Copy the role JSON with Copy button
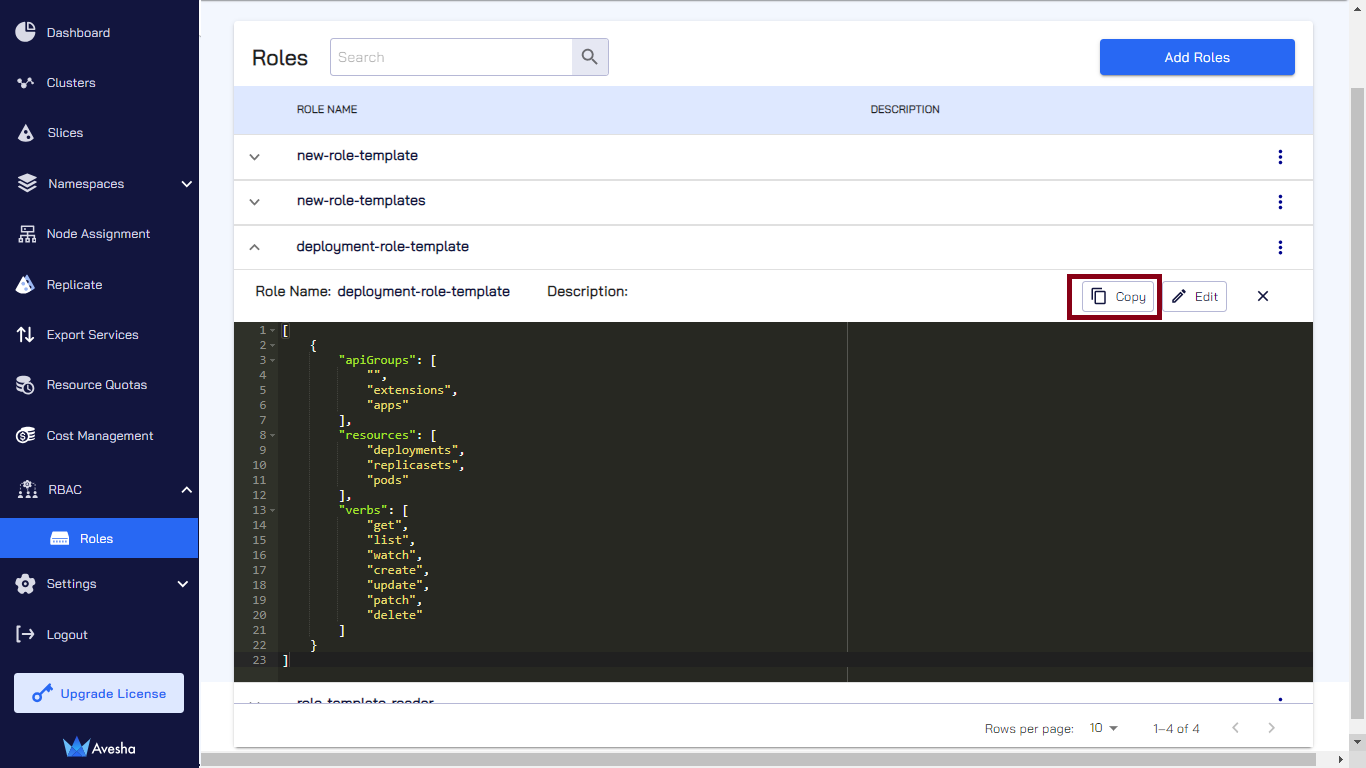 (x=1118, y=296)
